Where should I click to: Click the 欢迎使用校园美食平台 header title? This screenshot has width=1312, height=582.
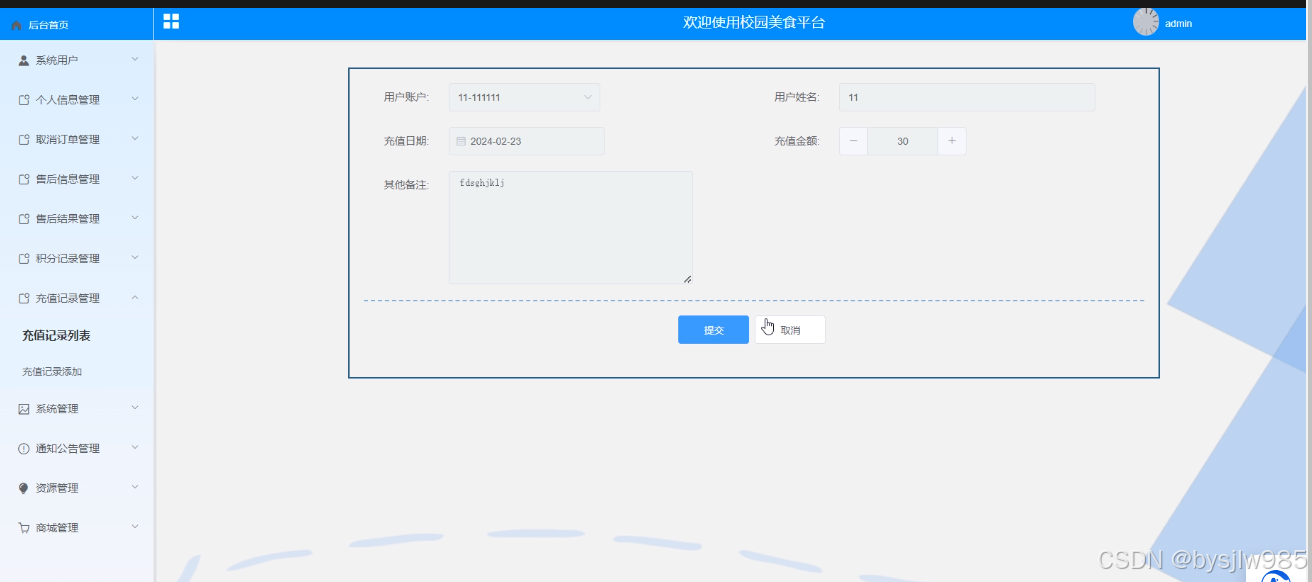click(754, 23)
